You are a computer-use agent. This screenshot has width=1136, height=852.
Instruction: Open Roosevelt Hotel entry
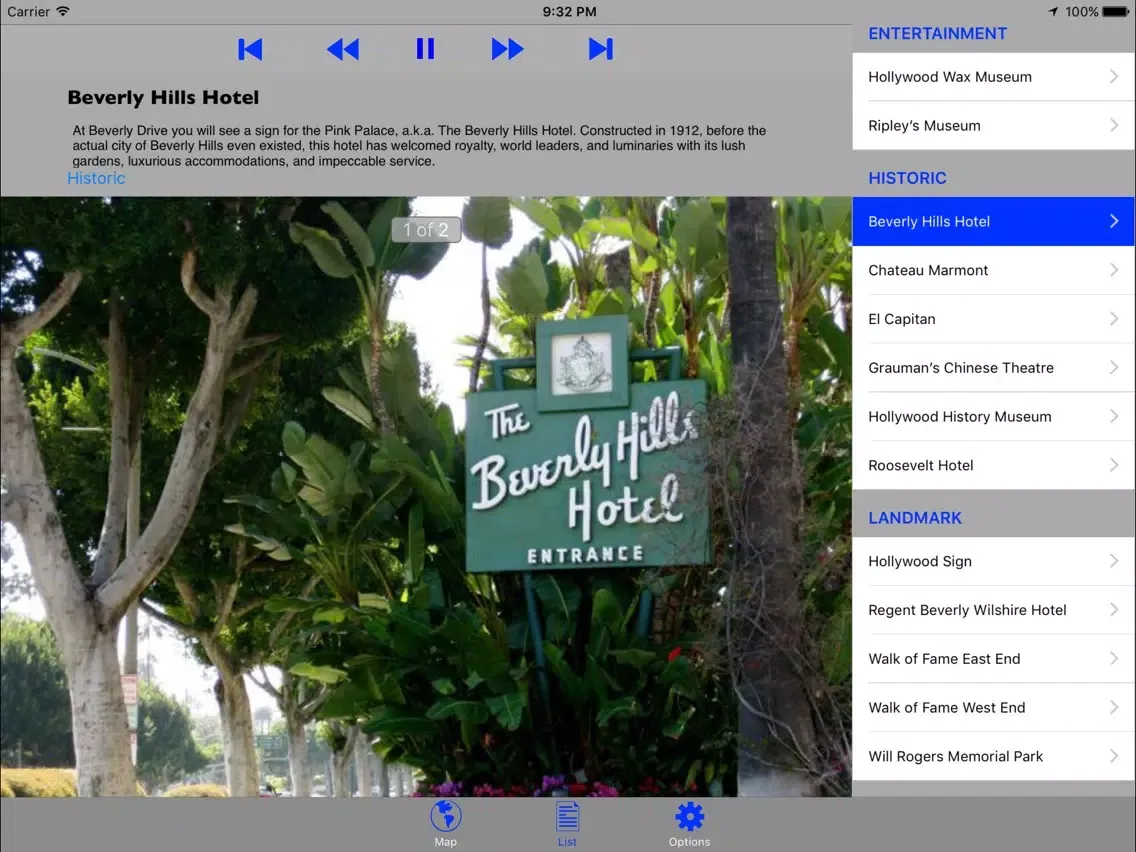[993, 465]
